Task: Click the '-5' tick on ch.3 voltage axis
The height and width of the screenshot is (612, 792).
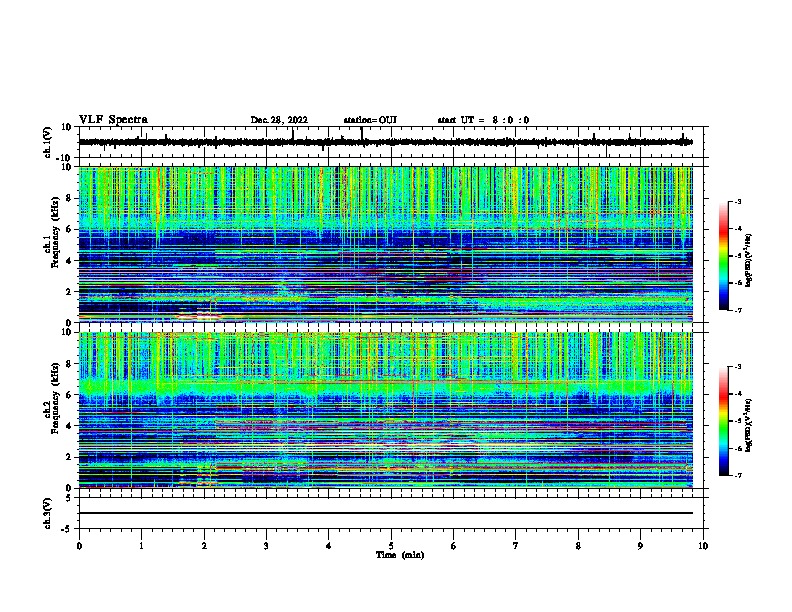Action: point(68,529)
